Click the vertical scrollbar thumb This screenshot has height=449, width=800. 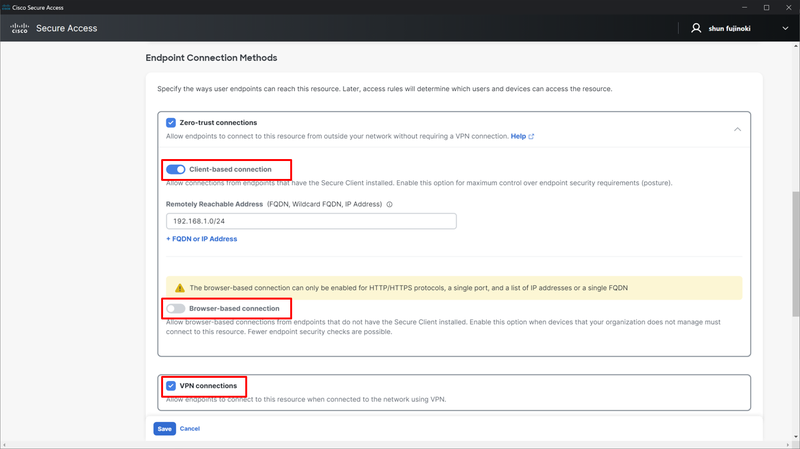796,254
